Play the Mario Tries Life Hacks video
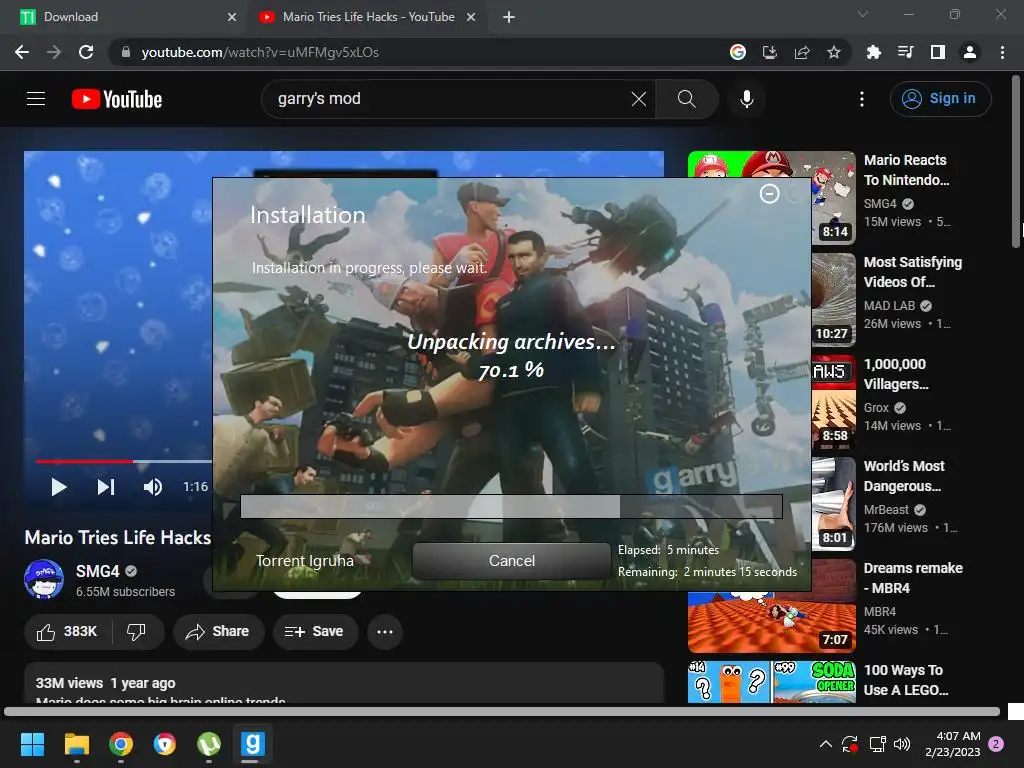The width and height of the screenshot is (1024, 768). [x=59, y=487]
